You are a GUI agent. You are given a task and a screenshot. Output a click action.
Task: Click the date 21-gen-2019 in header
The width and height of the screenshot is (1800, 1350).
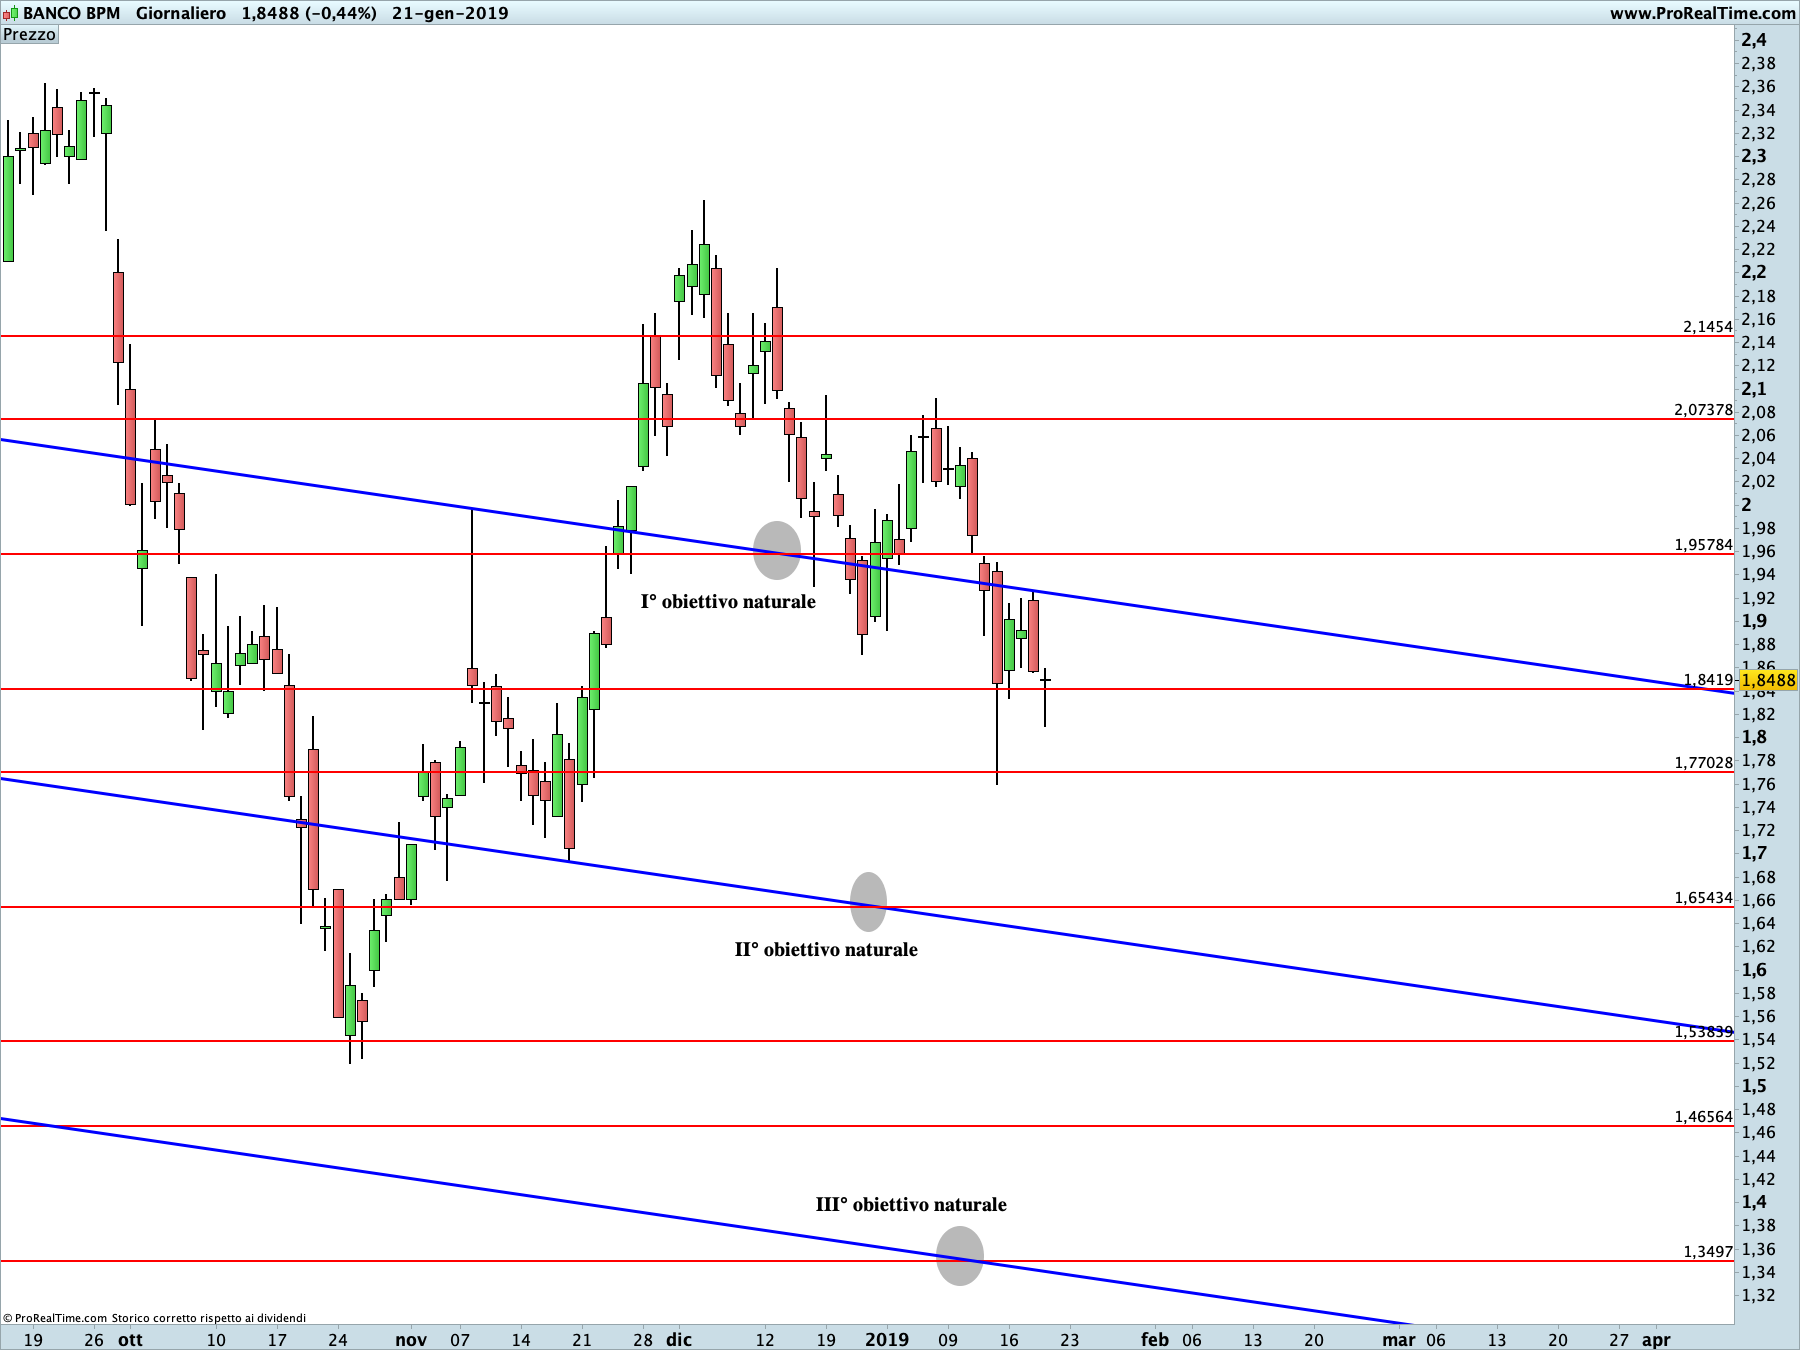(x=450, y=13)
